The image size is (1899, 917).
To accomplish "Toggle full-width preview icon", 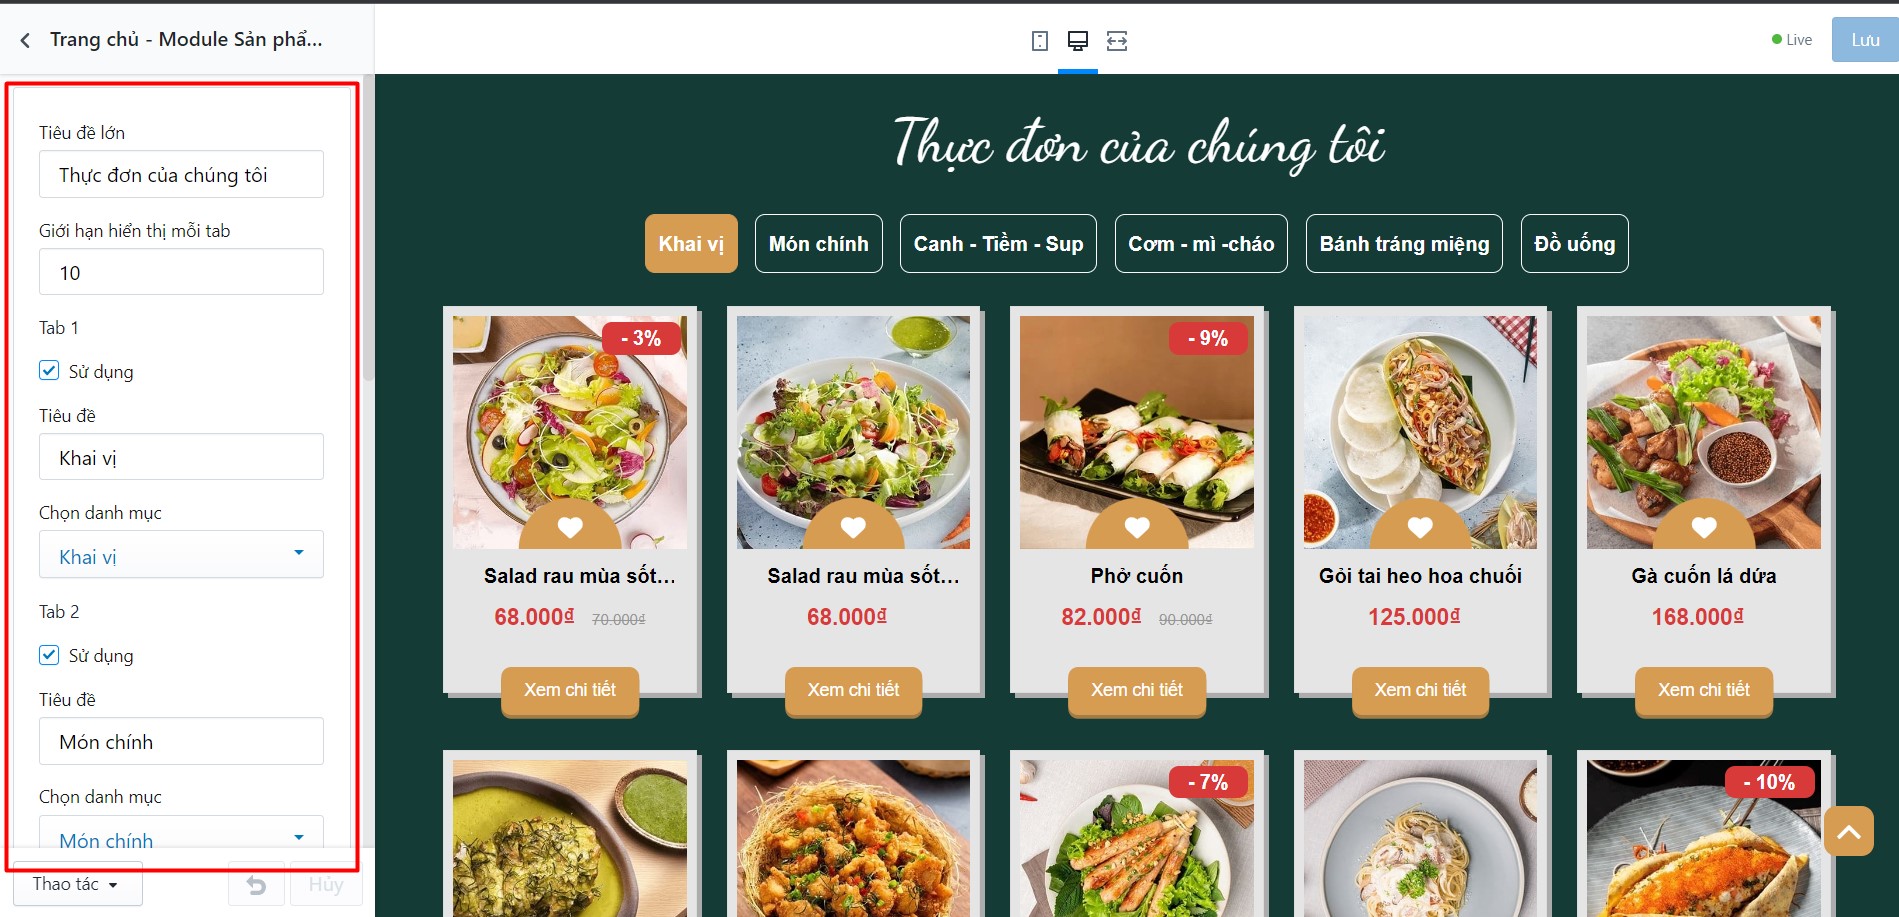I will pyautogui.click(x=1117, y=41).
